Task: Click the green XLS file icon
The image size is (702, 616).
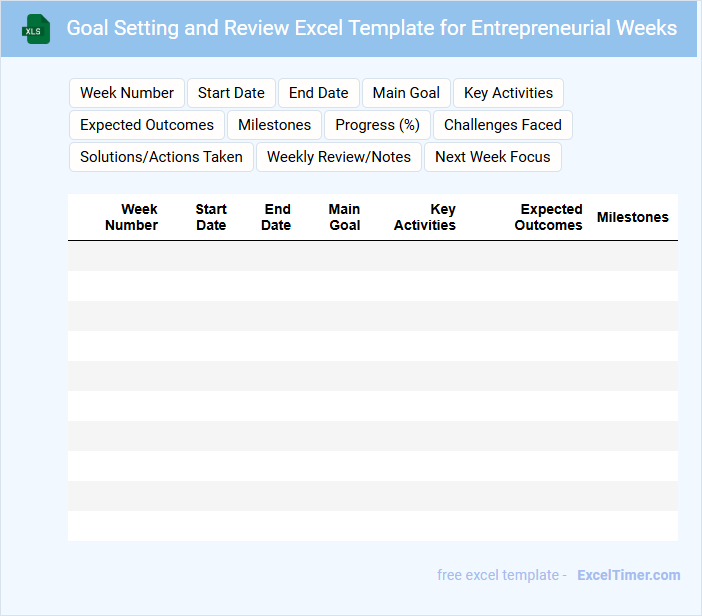Action: pyautogui.click(x=36, y=29)
